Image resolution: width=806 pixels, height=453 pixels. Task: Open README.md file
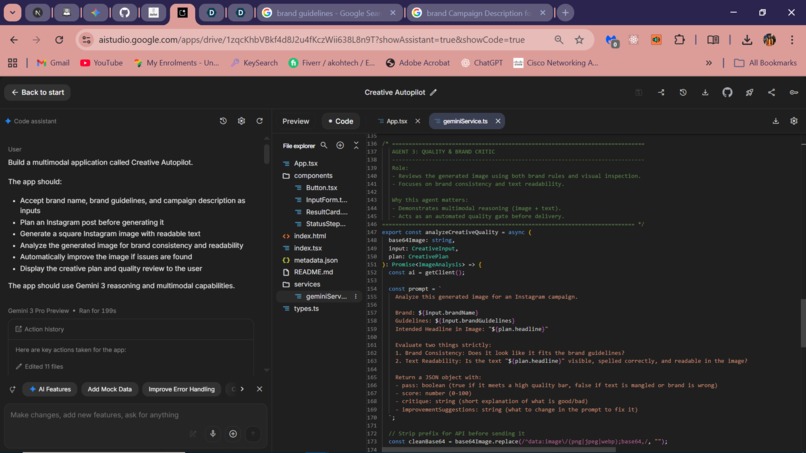point(313,272)
